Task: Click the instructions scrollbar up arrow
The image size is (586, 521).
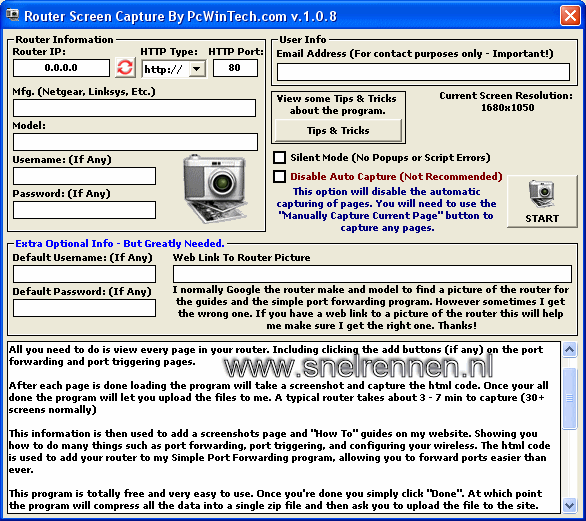Action: [x=570, y=349]
